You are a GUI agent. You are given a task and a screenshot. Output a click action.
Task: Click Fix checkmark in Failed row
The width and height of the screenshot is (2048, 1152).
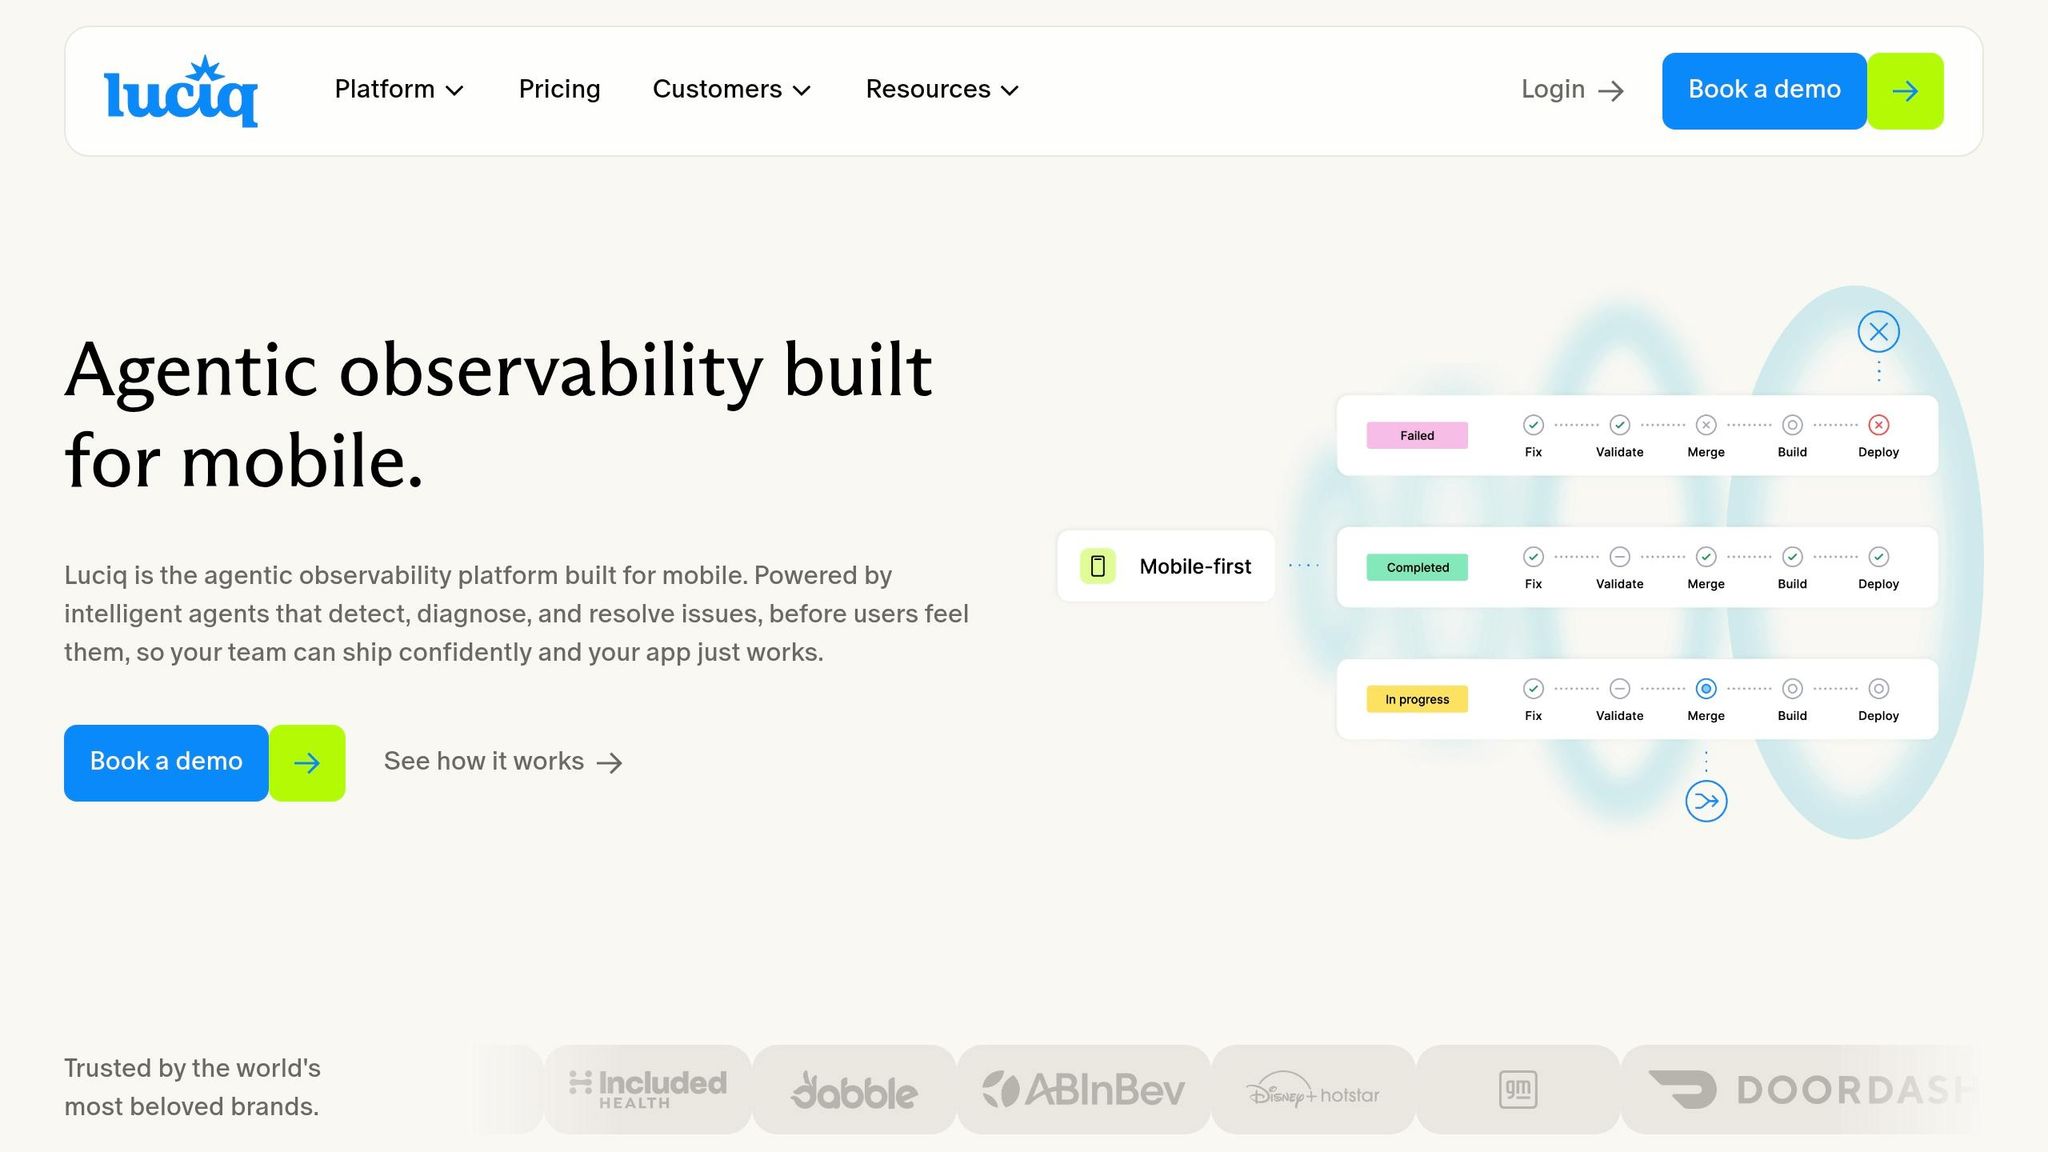pyautogui.click(x=1533, y=425)
